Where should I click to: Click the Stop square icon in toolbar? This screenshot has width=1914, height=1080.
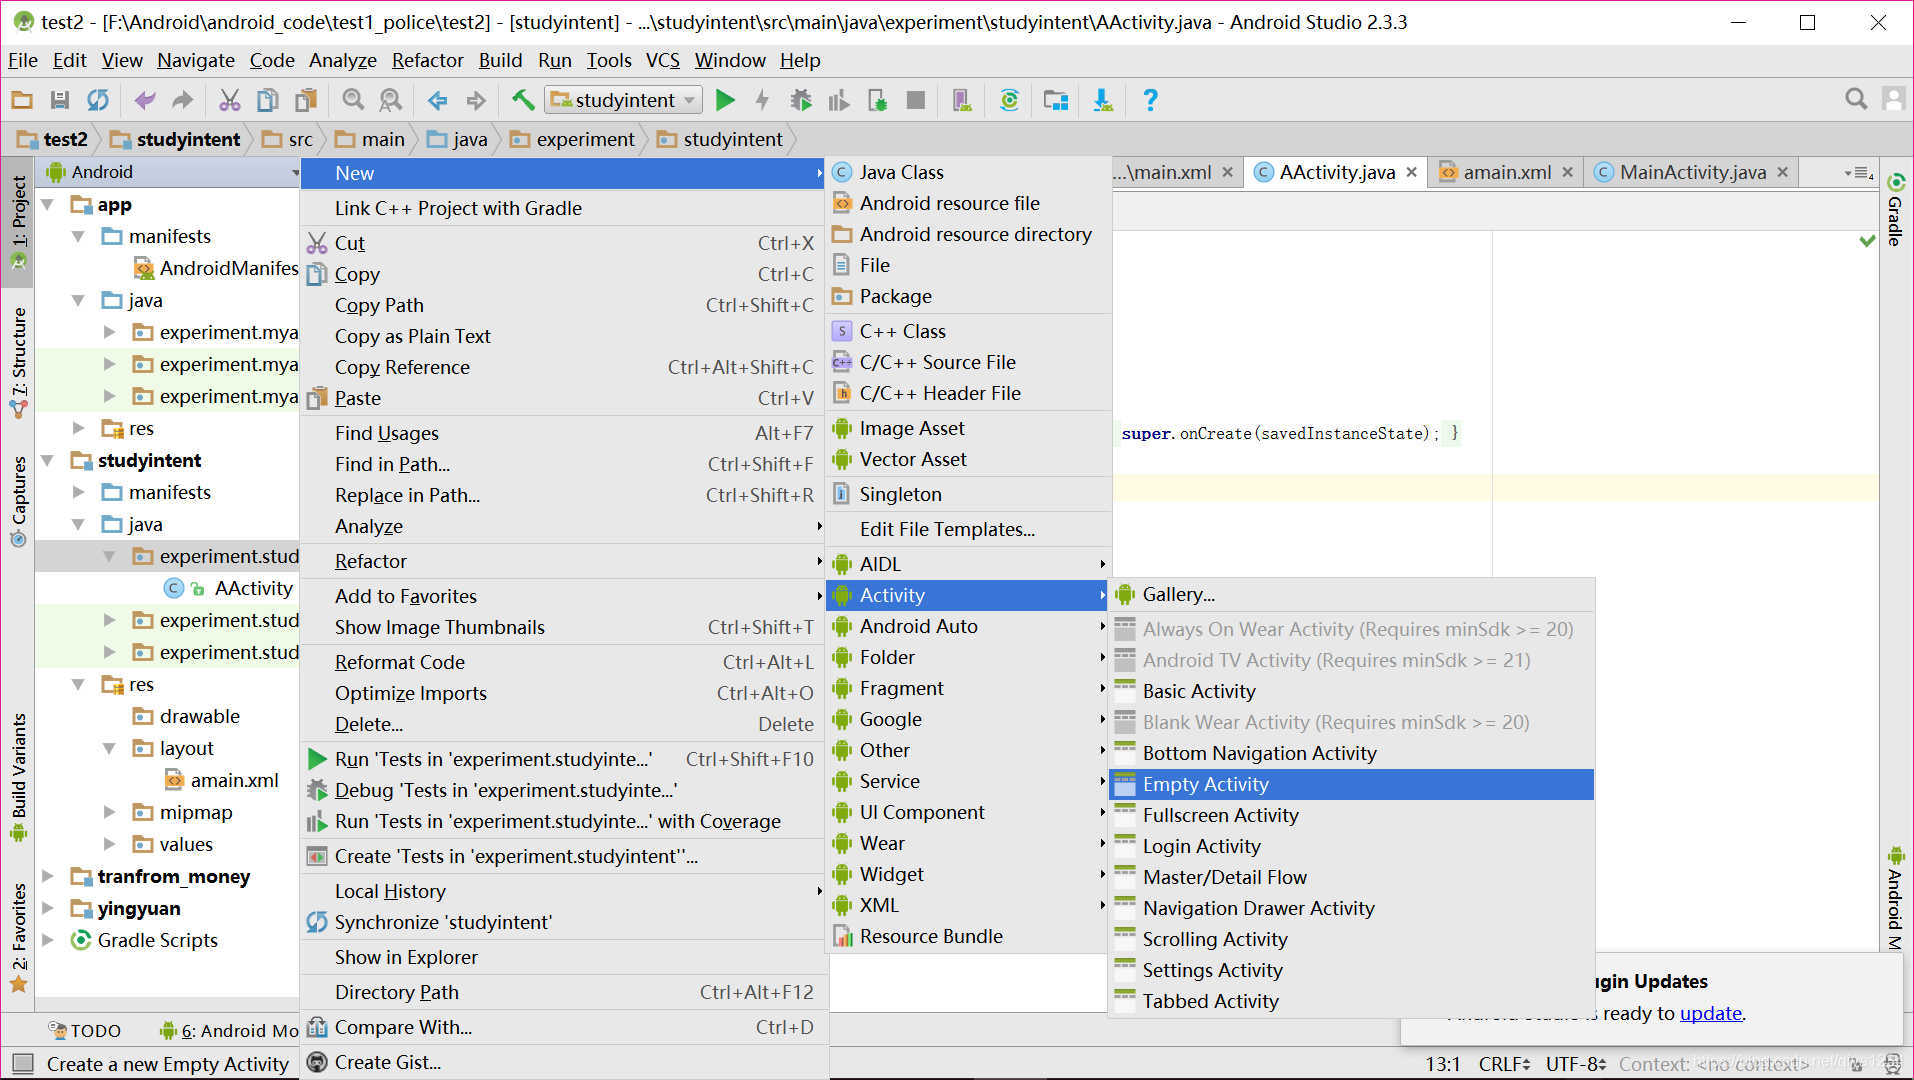point(915,100)
